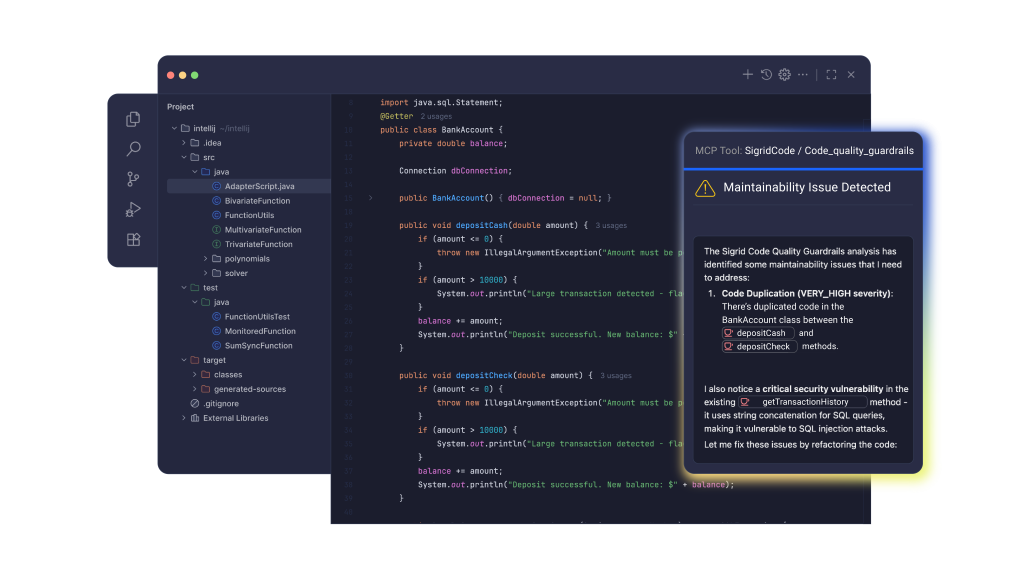This screenshot has height=576, width=1024.
Task: Click the warning triangle in the Maintainability panel
Action: [705, 187]
